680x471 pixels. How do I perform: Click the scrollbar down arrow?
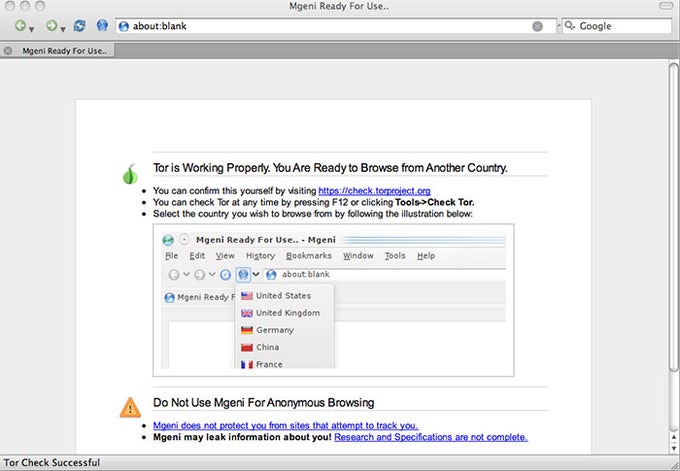tap(673, 448)
